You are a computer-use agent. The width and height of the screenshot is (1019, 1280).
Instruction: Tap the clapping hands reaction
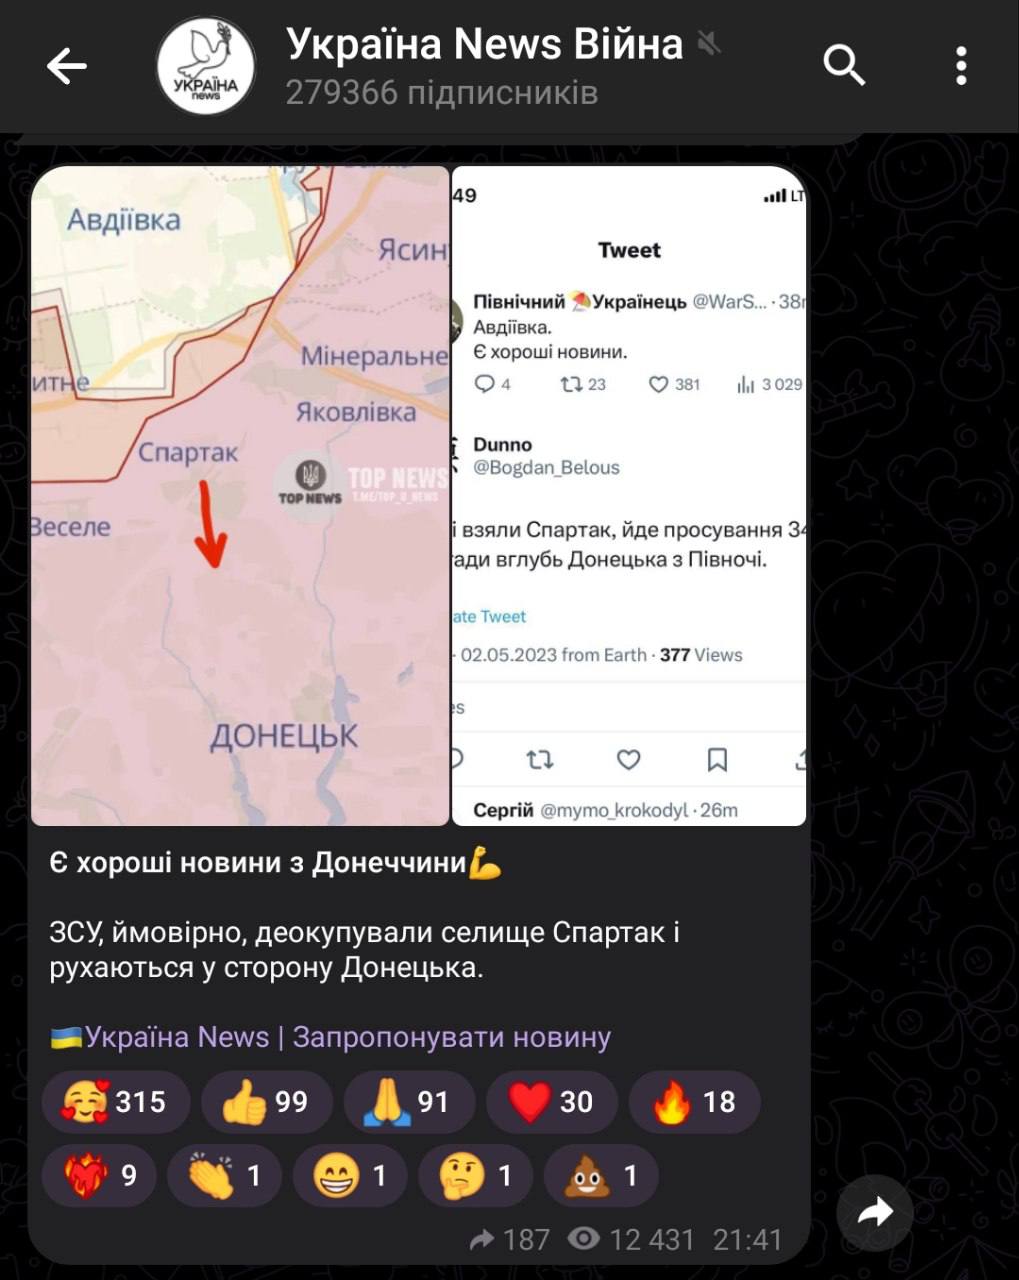tap(224, 1175)
